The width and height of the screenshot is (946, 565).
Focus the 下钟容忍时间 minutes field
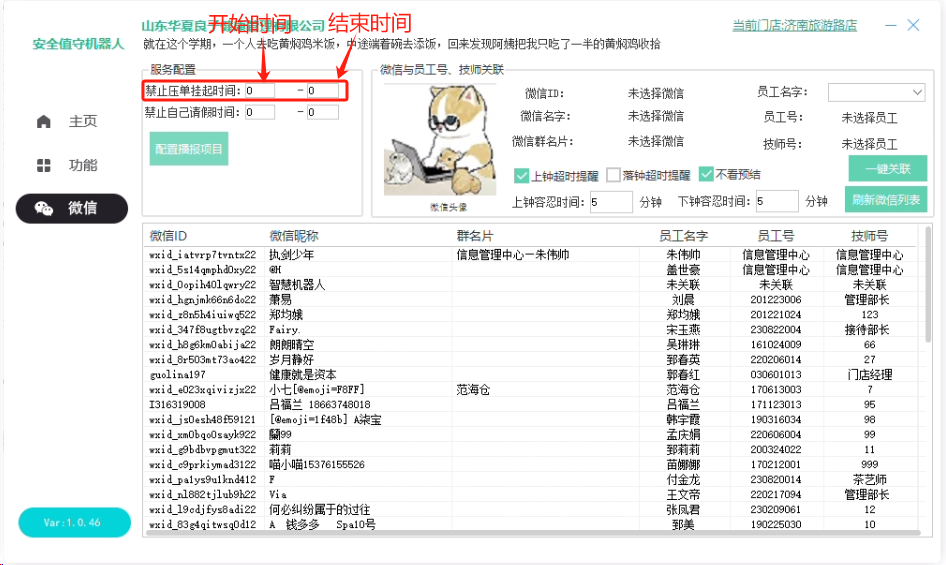pos(776,202)
